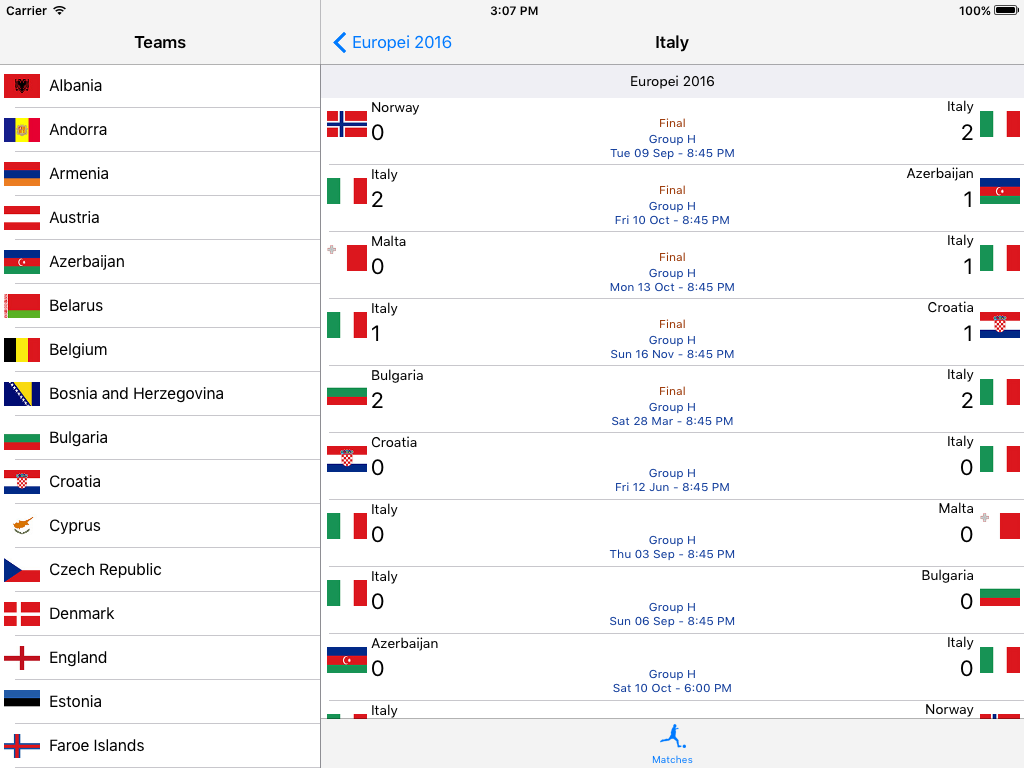
Task: Tap the Albania flag icon
Action: [x=22, y=86]
